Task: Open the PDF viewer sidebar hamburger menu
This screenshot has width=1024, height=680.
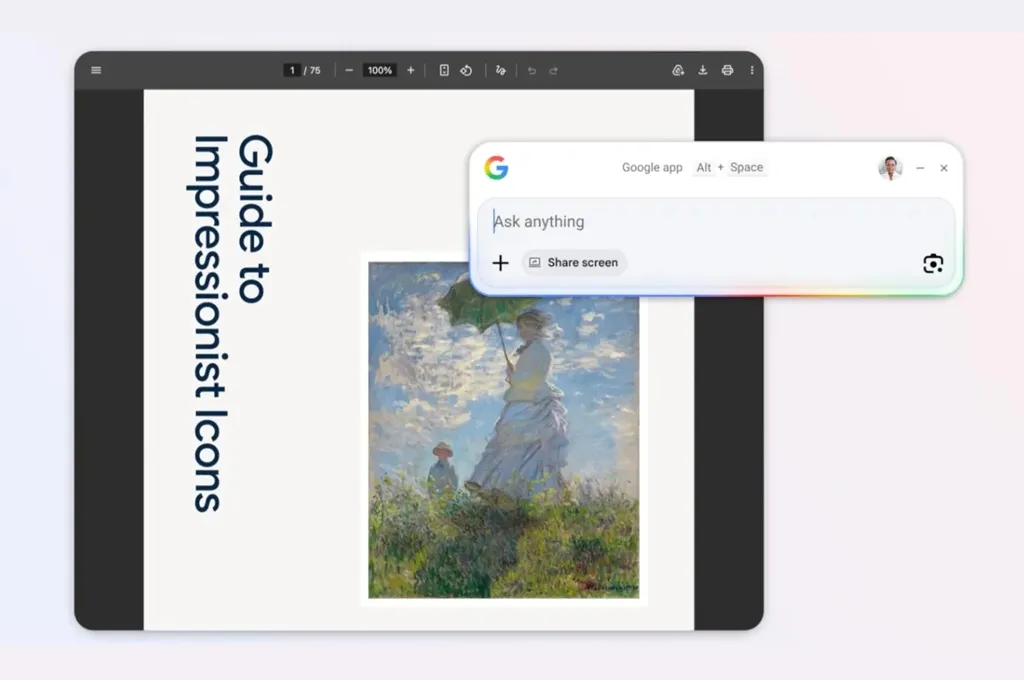Action: point(96,70)
